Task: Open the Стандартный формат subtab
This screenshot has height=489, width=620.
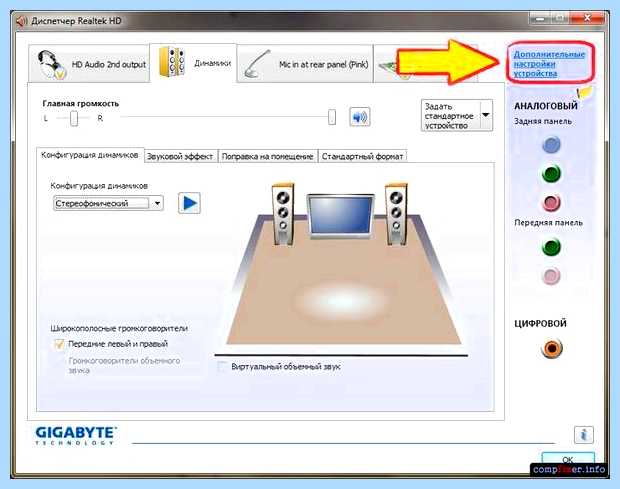Action: coord(362,156)
